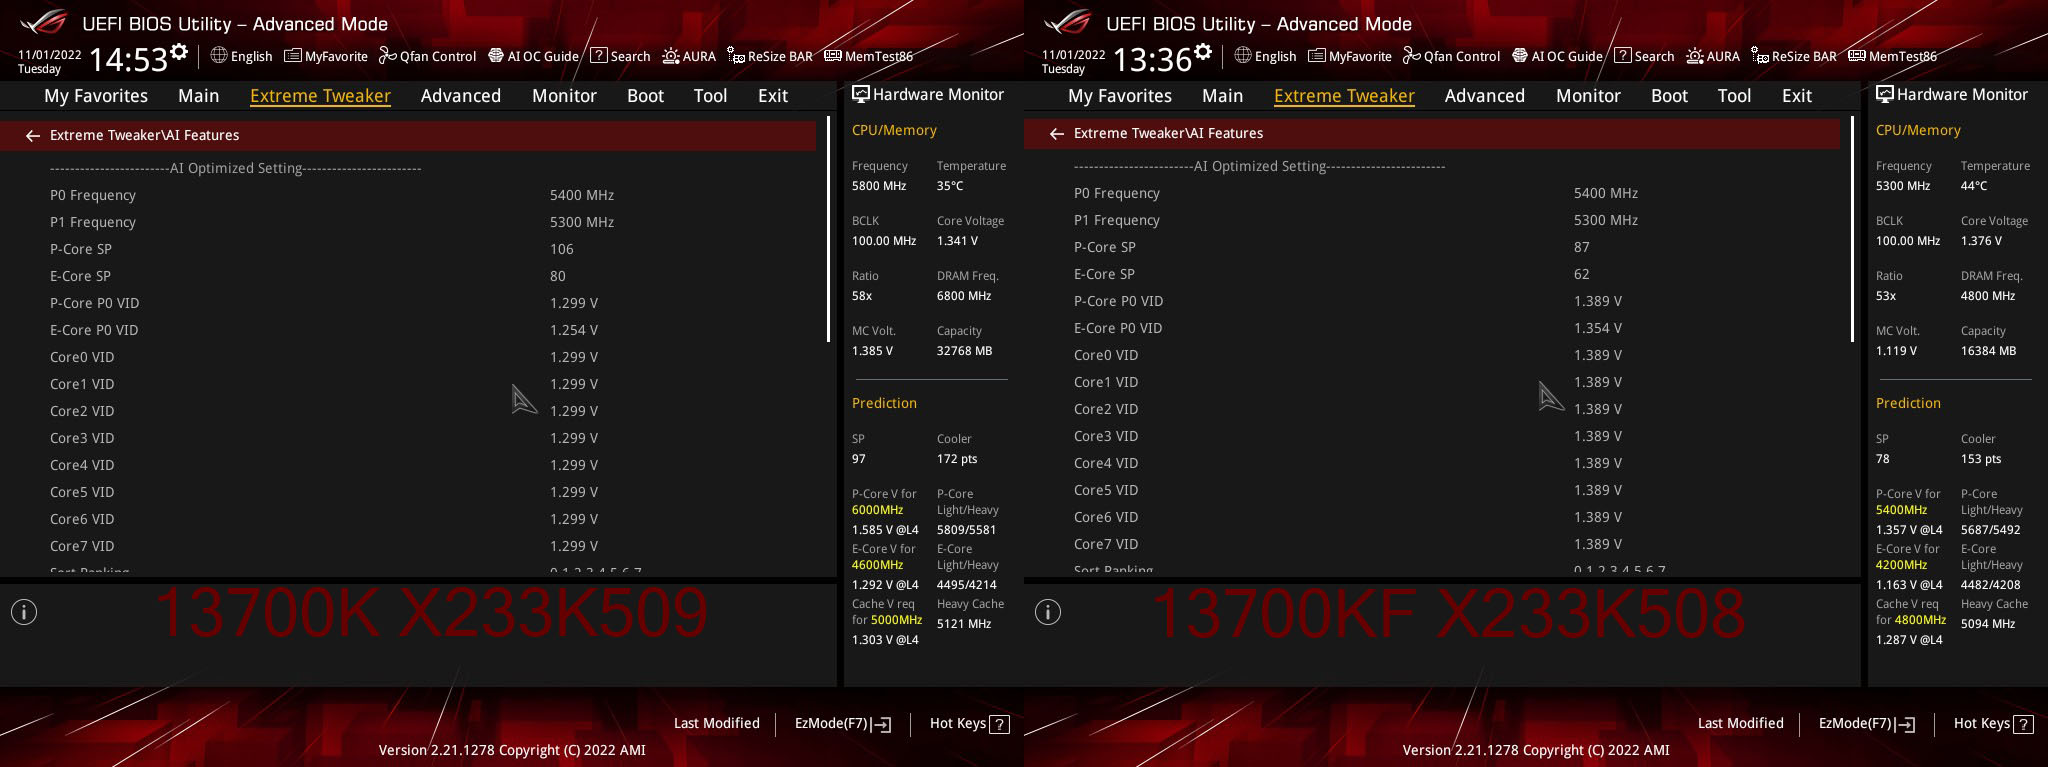The width and height of the screenshot is (2048, 767).
Task: Click the 44°C temperature reading
Action: pos(1974,186)
